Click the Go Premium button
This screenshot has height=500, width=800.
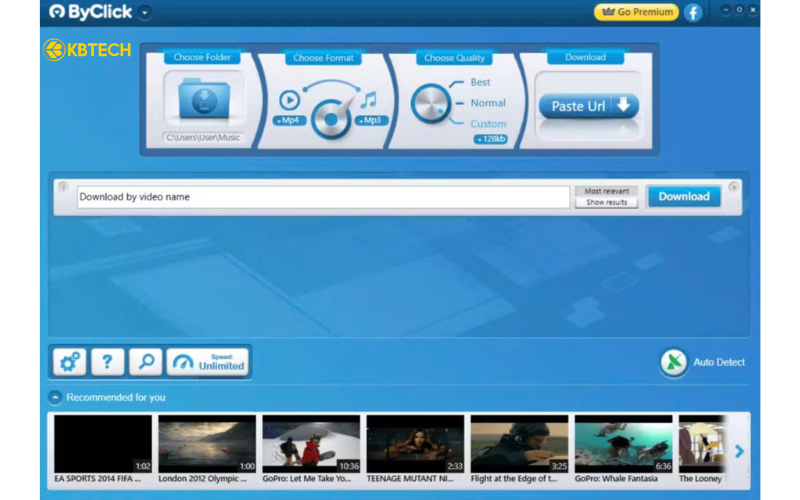[x=635, y=12]
